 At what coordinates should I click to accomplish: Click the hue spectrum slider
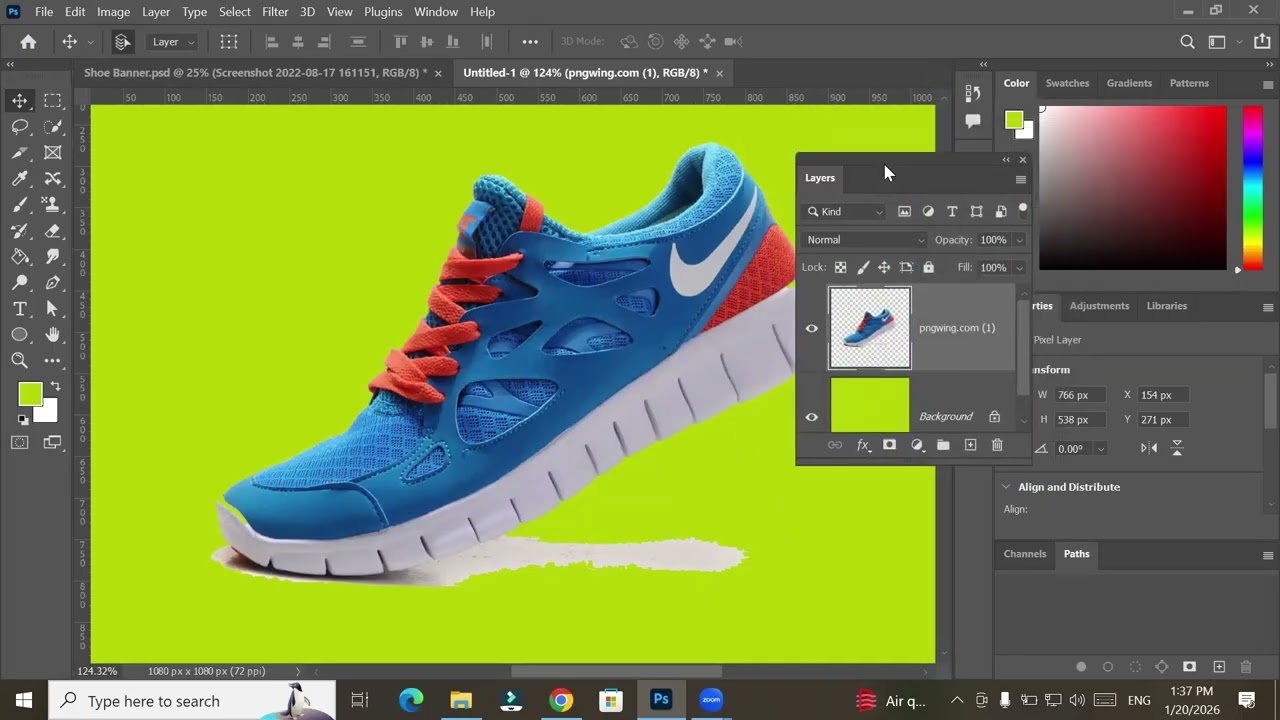[x=1252, y=188]
